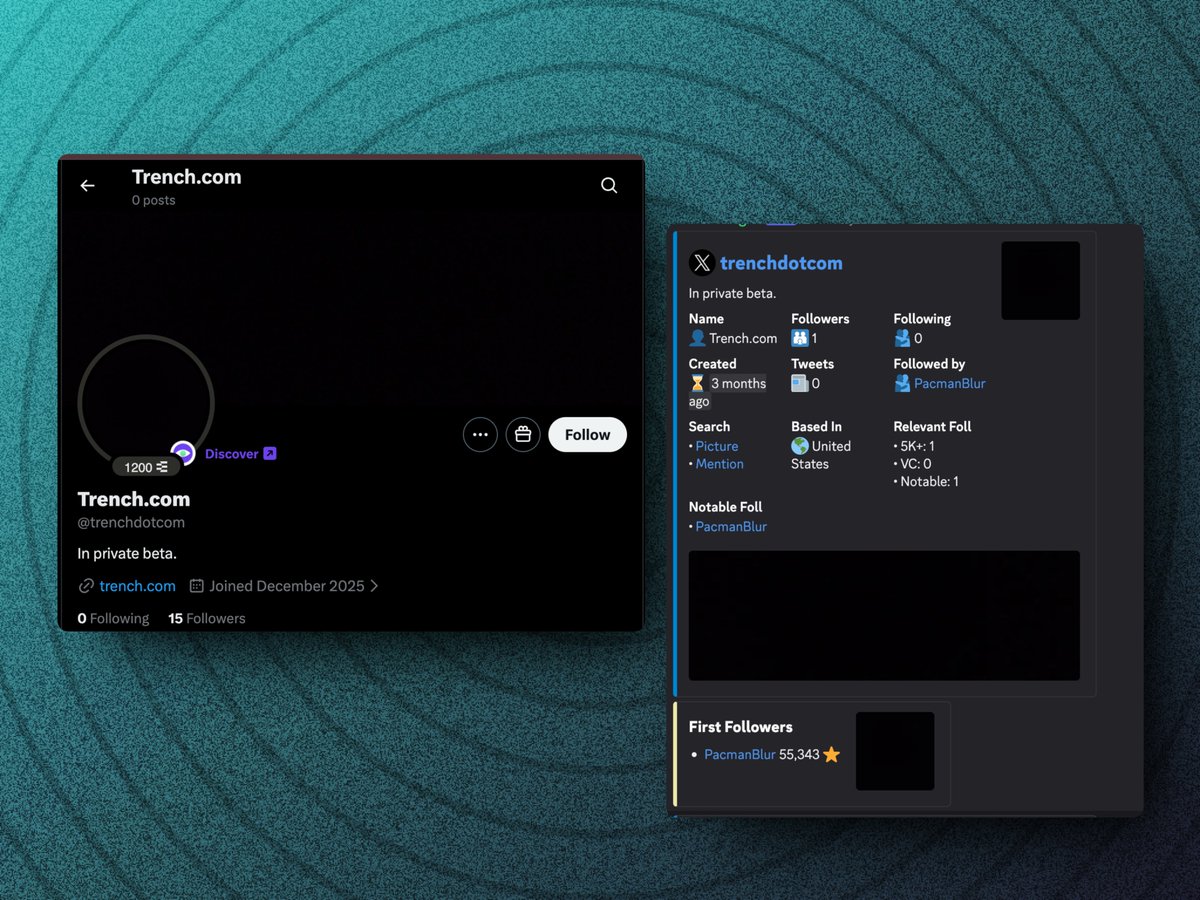Open search with the magnifier icon
Screen dimensions: 1200x900
click(x=609, y=186)
